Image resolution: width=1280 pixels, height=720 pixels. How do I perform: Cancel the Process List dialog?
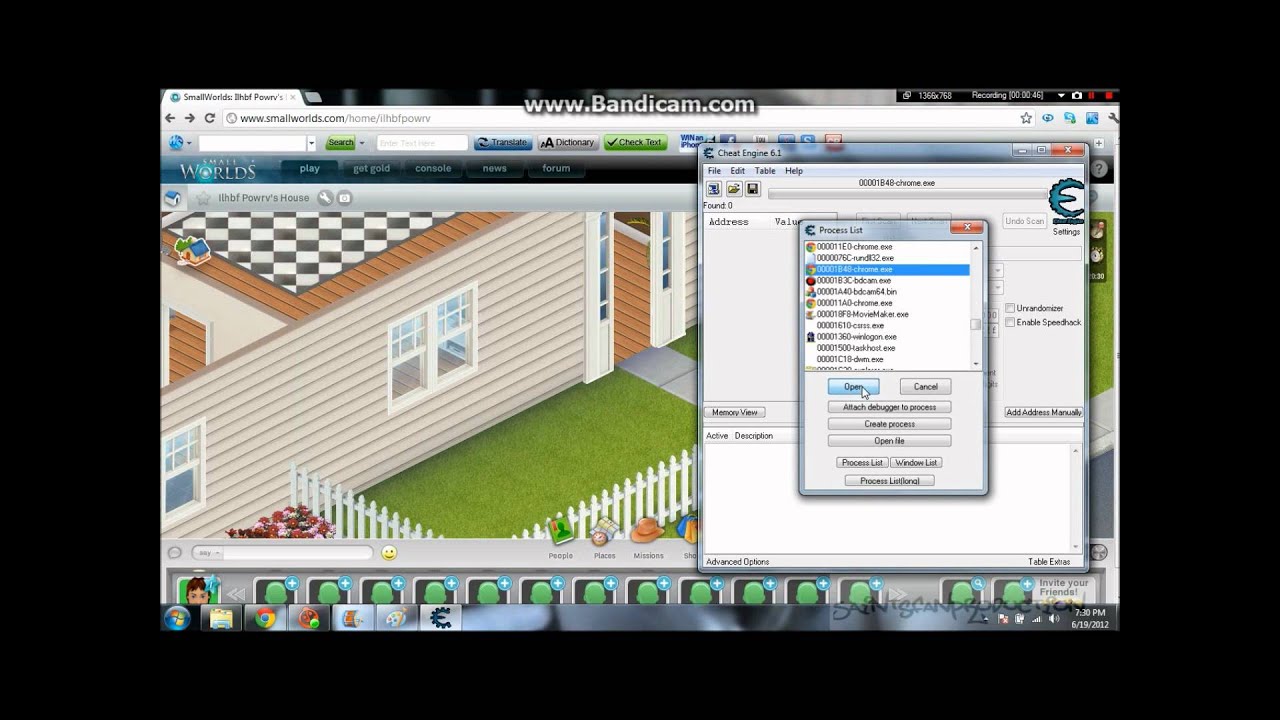click(x=925, y=387)
